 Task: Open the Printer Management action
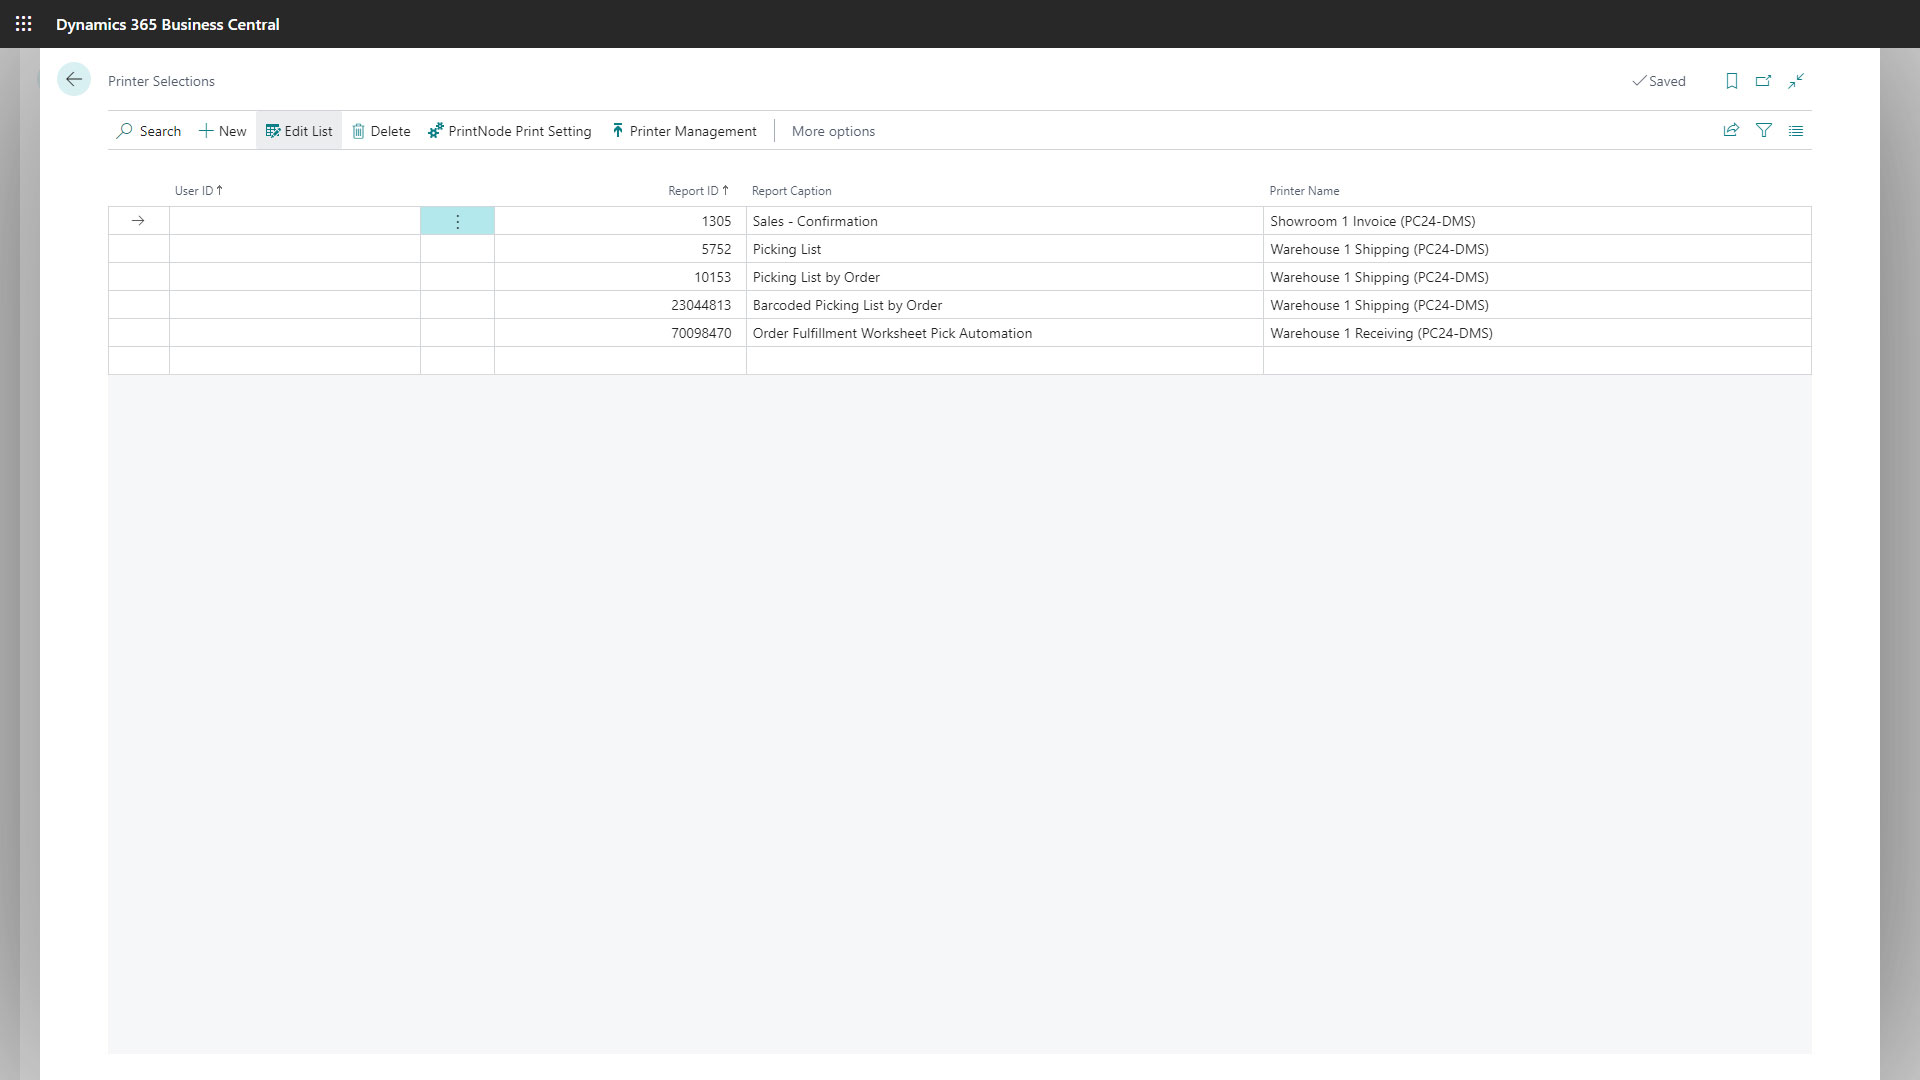coord(684,131)
